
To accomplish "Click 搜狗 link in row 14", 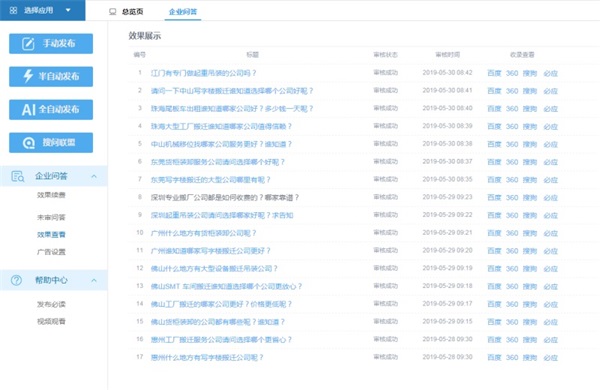I will (x=530, y=304).
